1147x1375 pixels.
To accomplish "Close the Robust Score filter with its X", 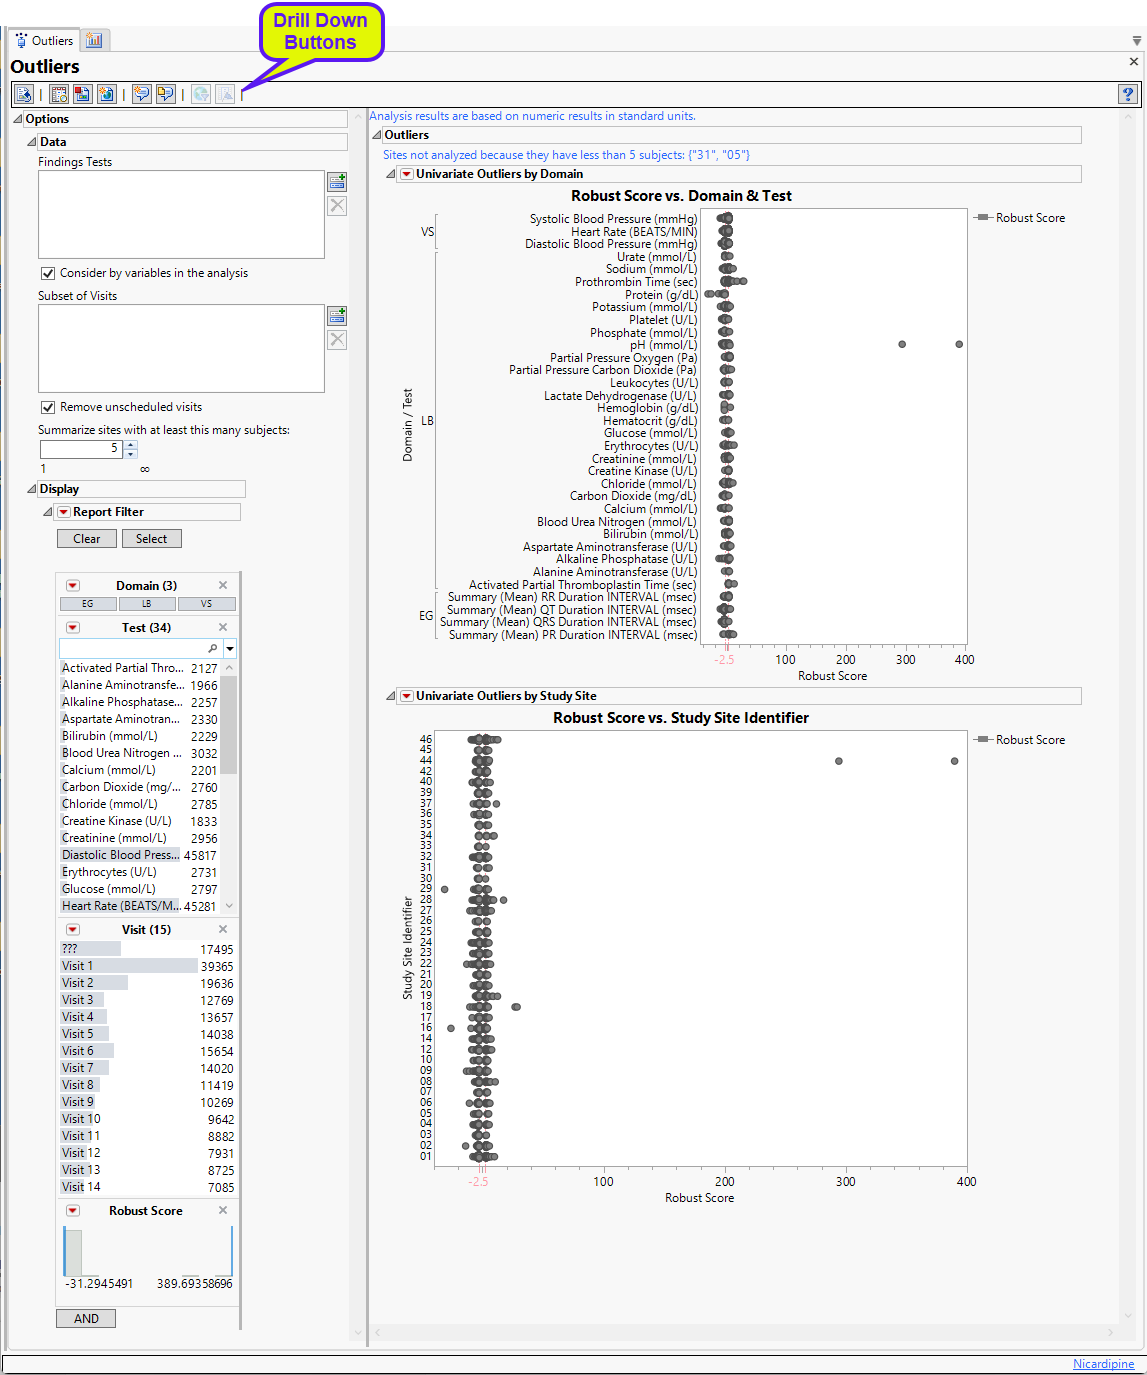I will pos(223,1210).
